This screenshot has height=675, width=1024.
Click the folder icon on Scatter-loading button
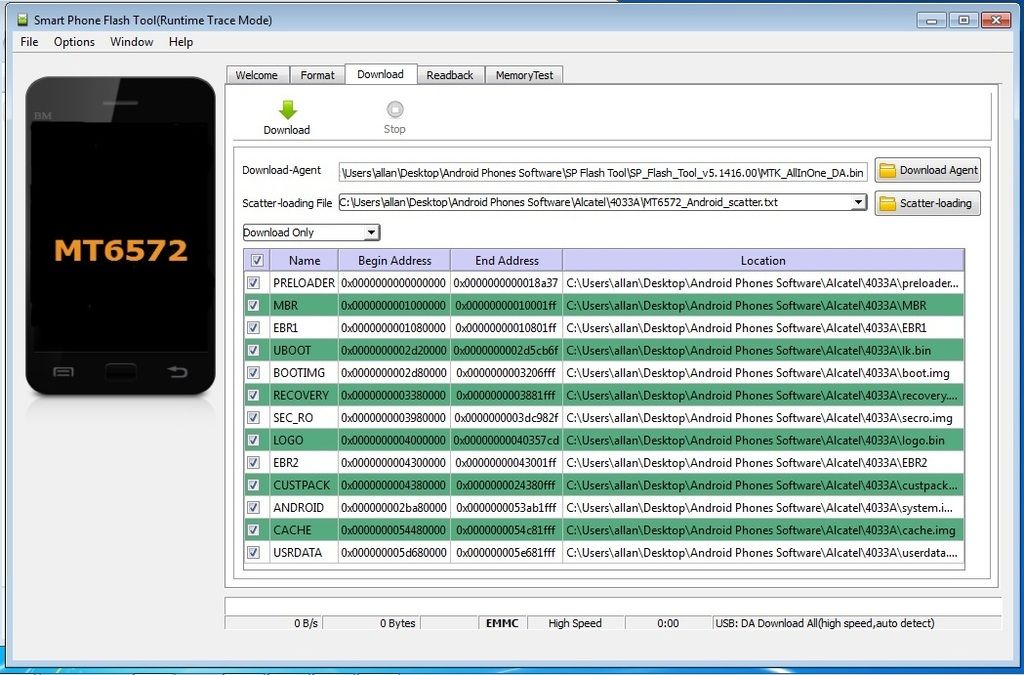tap(887, 203)
